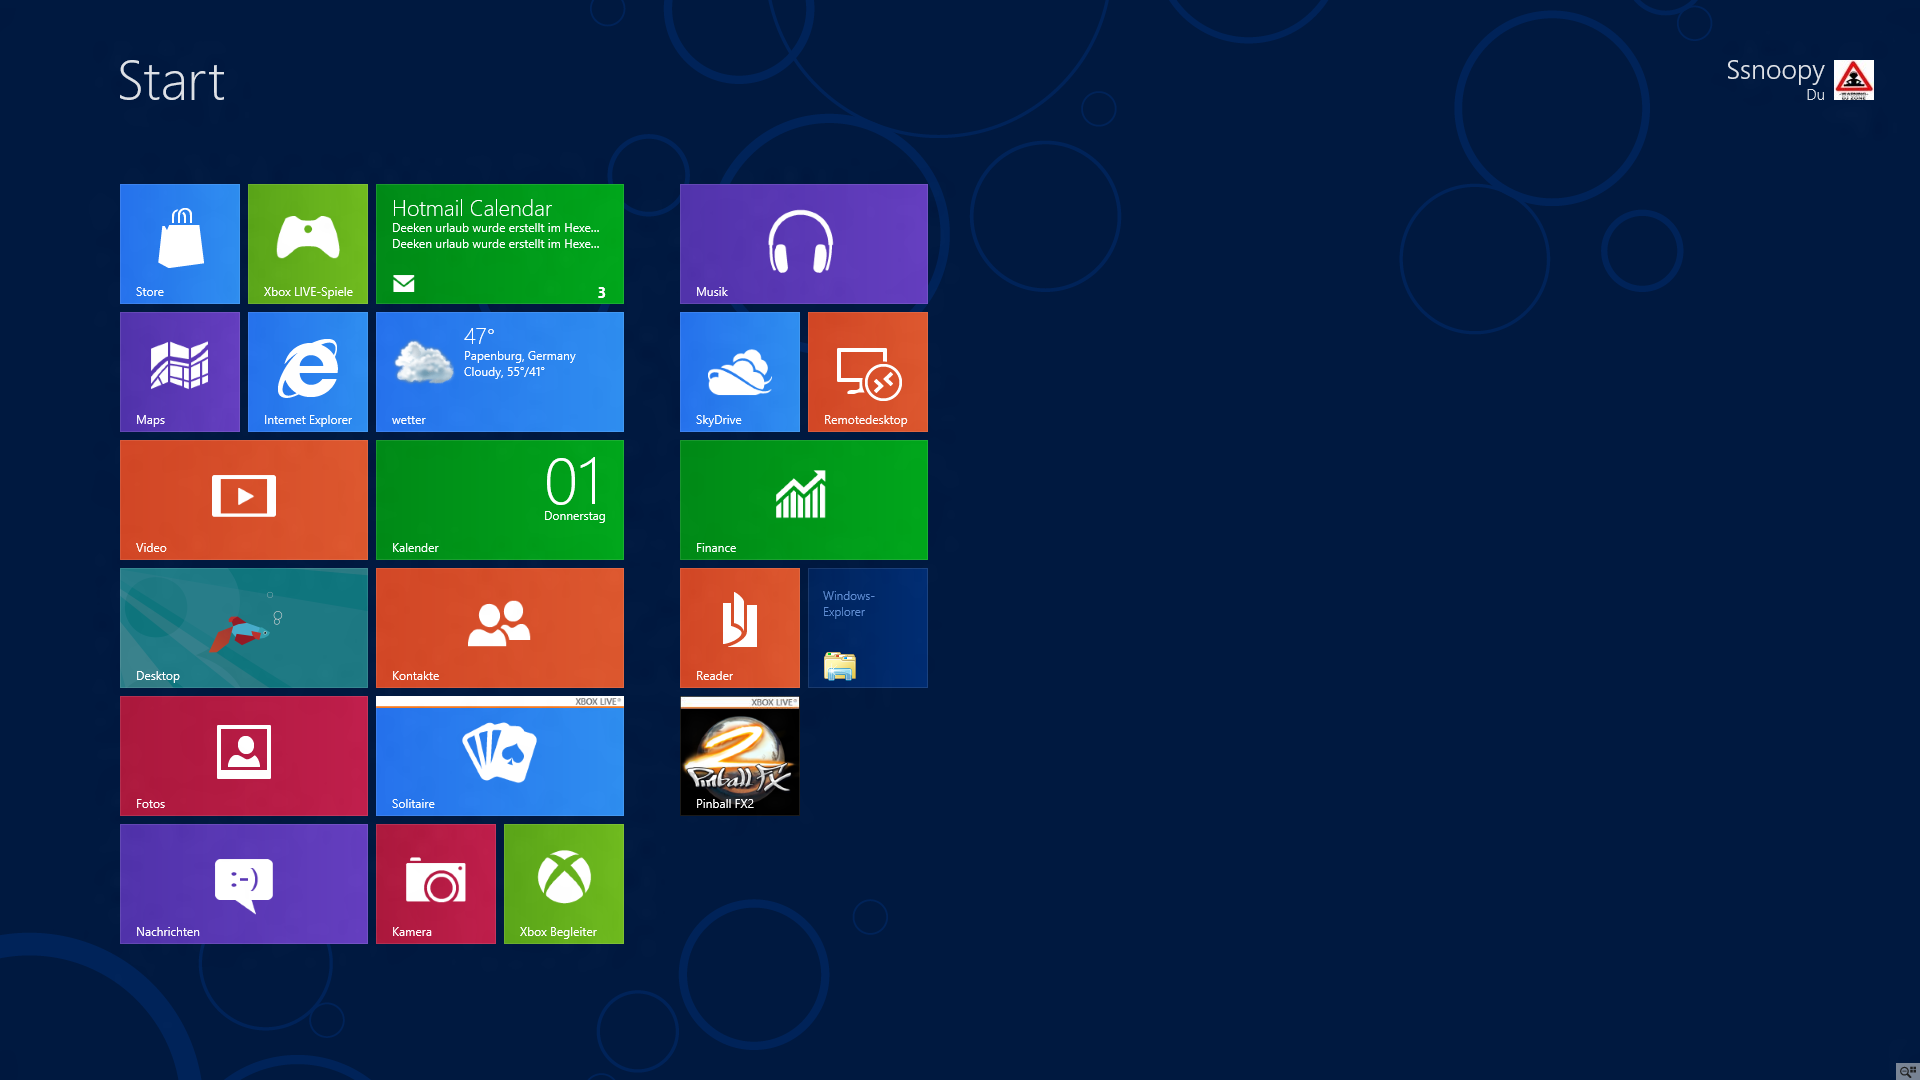The image size is (1920, 1080).
Task: Launch the Remotedesktop tile
Action: pos(868,372)
